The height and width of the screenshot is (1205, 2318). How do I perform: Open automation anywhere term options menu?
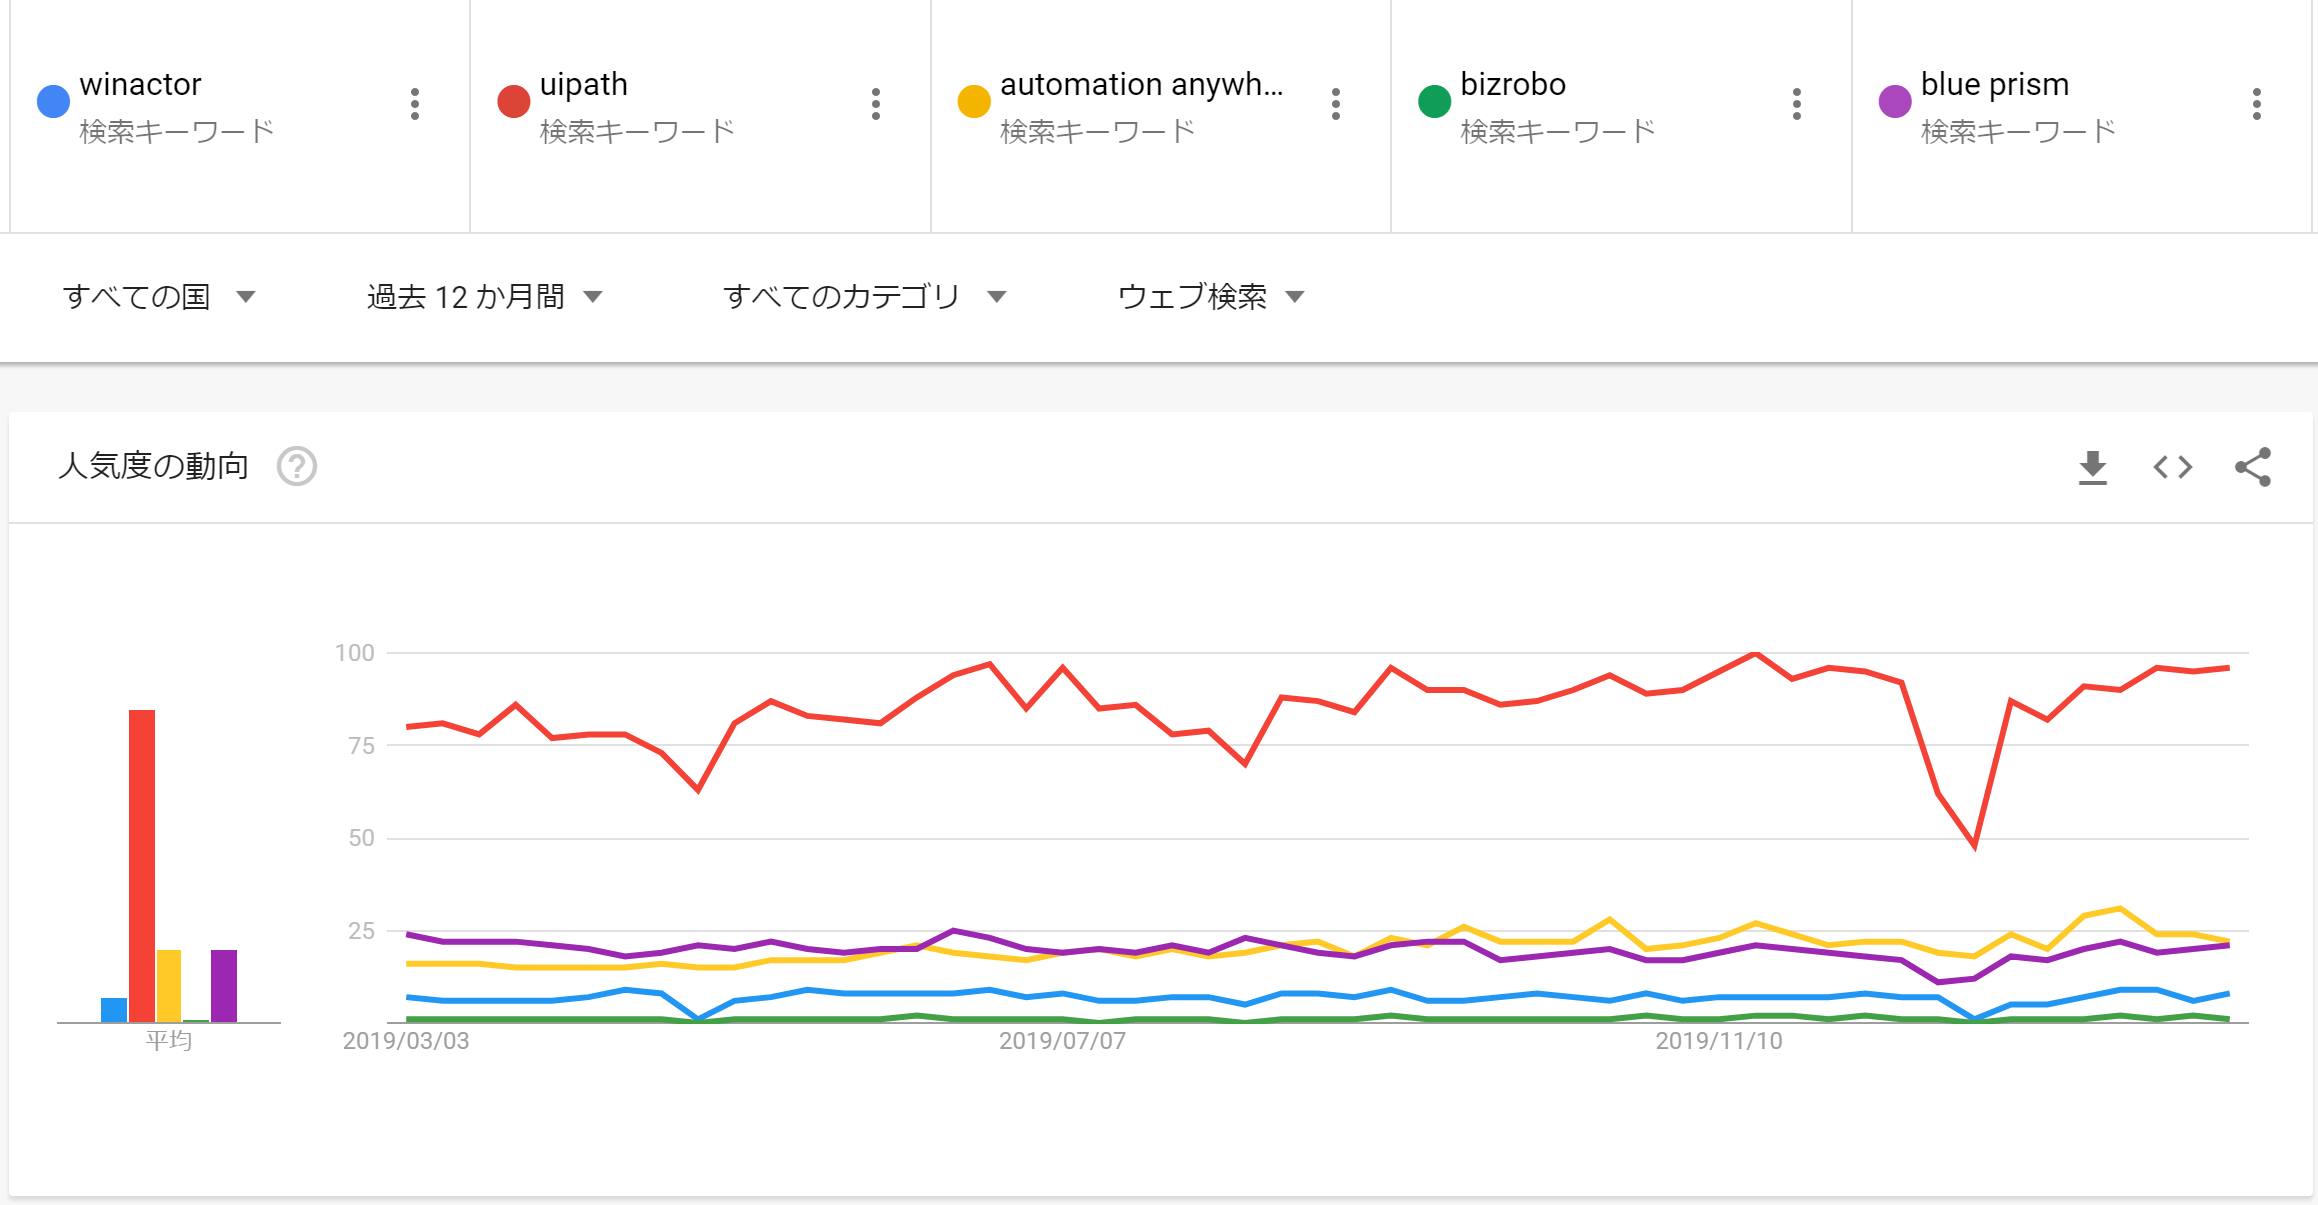pos(1336,104)
